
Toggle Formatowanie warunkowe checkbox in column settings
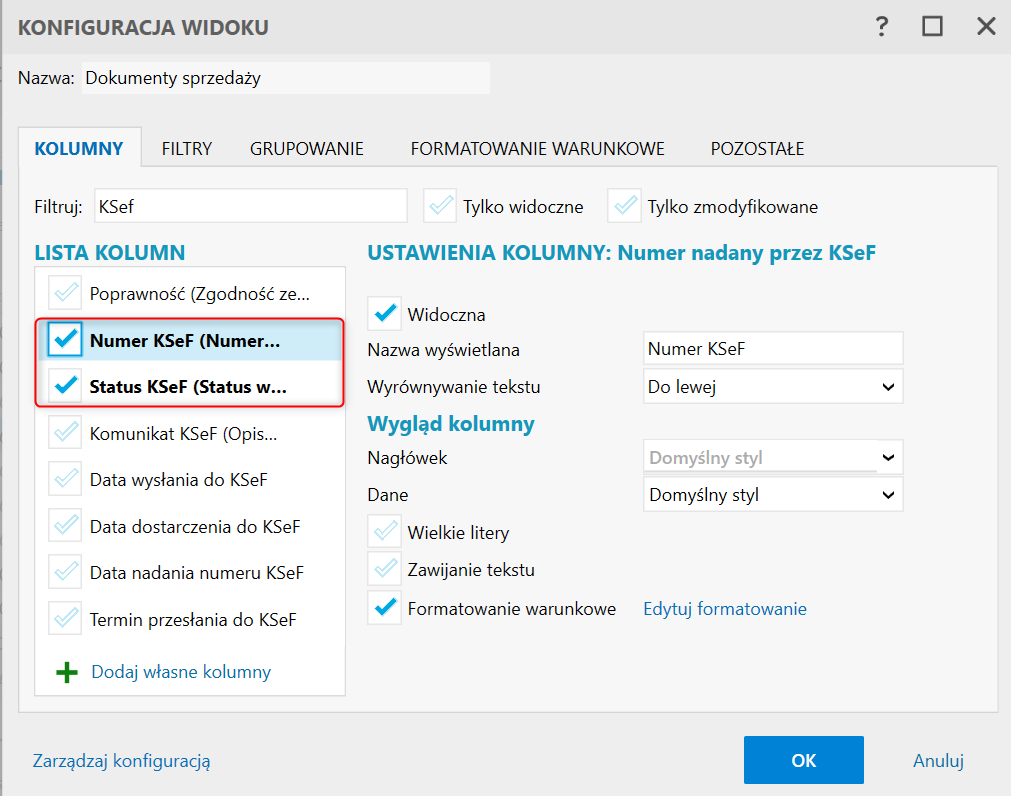click(384, 608)
